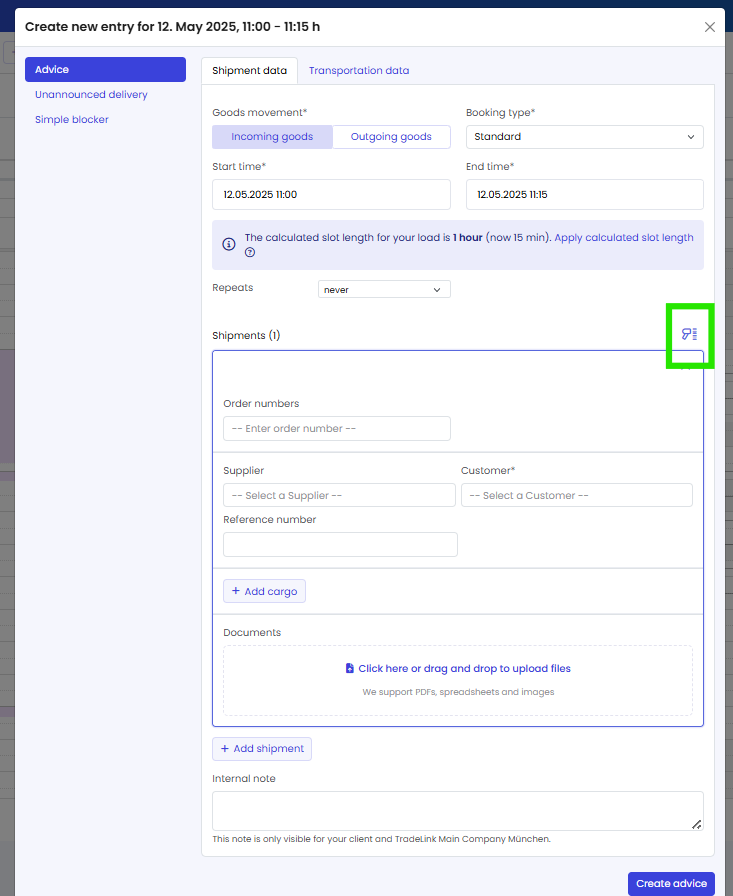Click the Enter order number field
The height and width of the screenshot is (896, 733).
tap(336, 428)
